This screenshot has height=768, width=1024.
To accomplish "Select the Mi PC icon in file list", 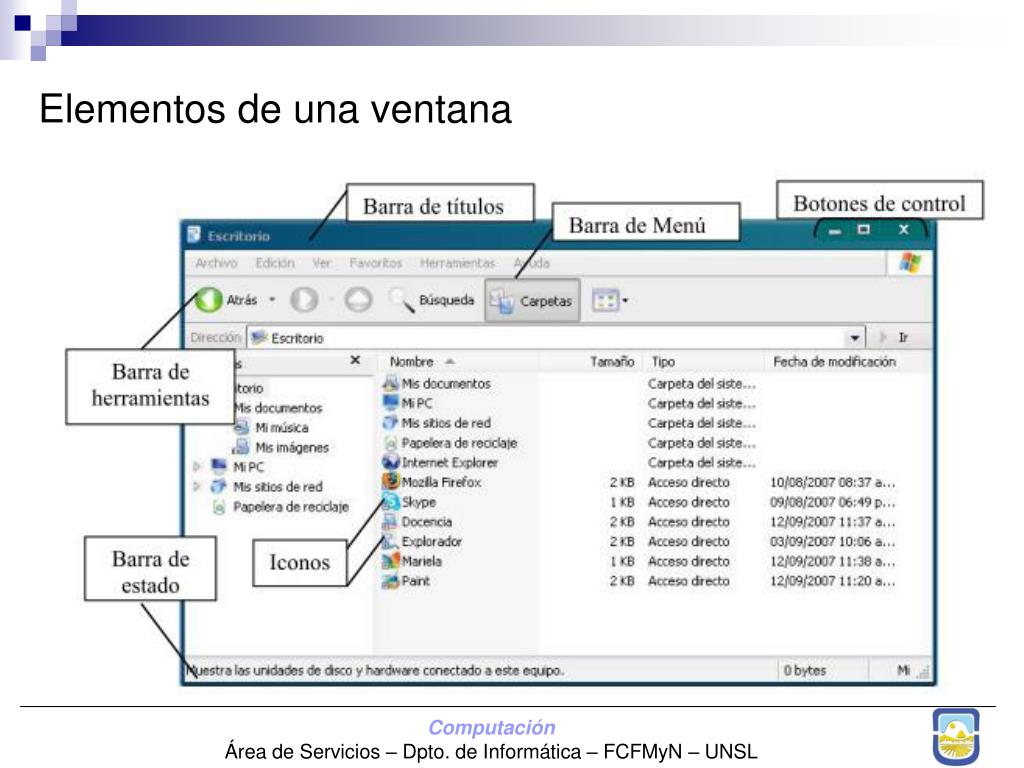I will coord(391,403).
